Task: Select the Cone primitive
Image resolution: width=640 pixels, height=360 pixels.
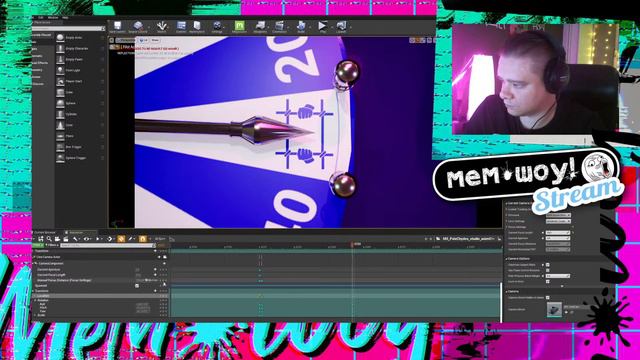Action: [80, 125]
